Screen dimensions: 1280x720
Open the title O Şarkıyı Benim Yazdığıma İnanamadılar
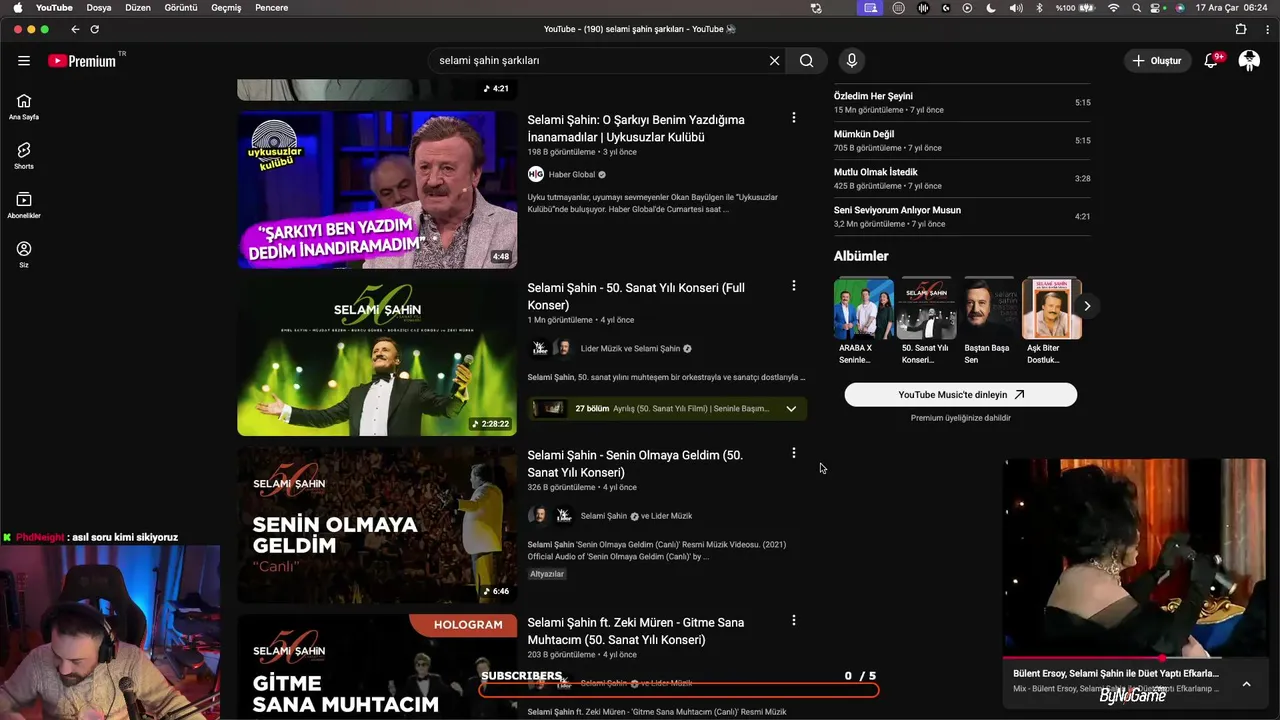(x=636, y=128)
